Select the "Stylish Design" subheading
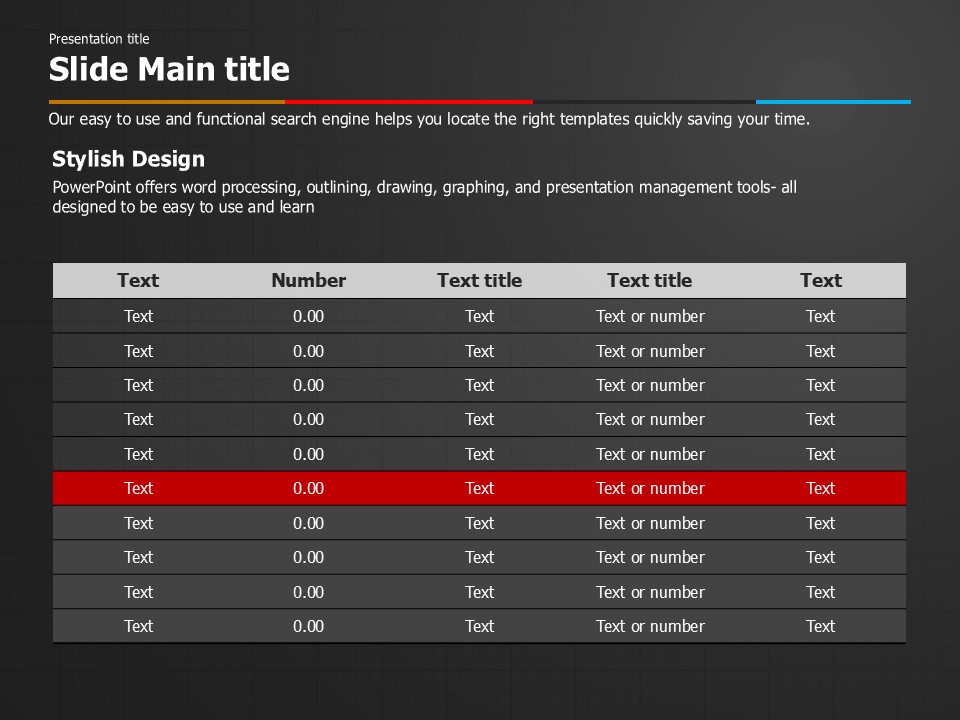Screen dimensions: 960x720 point(128,159)
